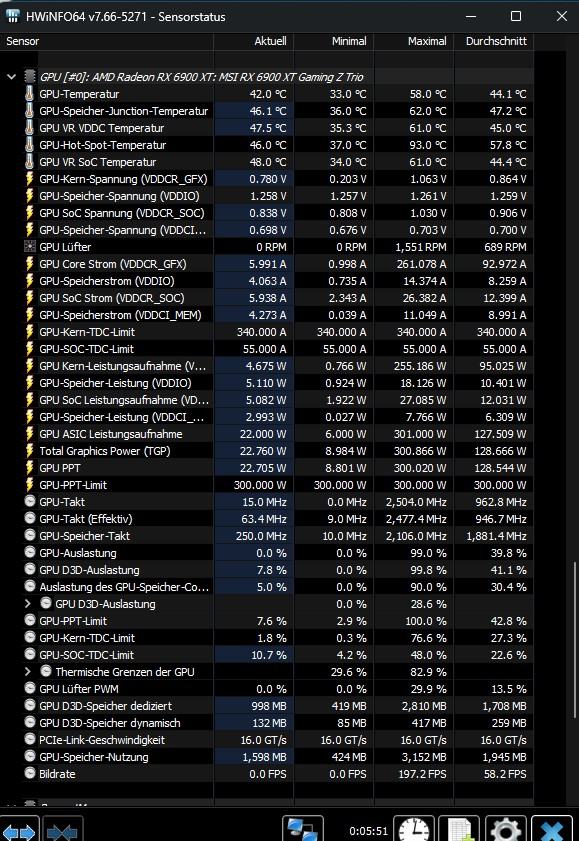Expand Thermische Grenzen der GPU arrow

28,672
